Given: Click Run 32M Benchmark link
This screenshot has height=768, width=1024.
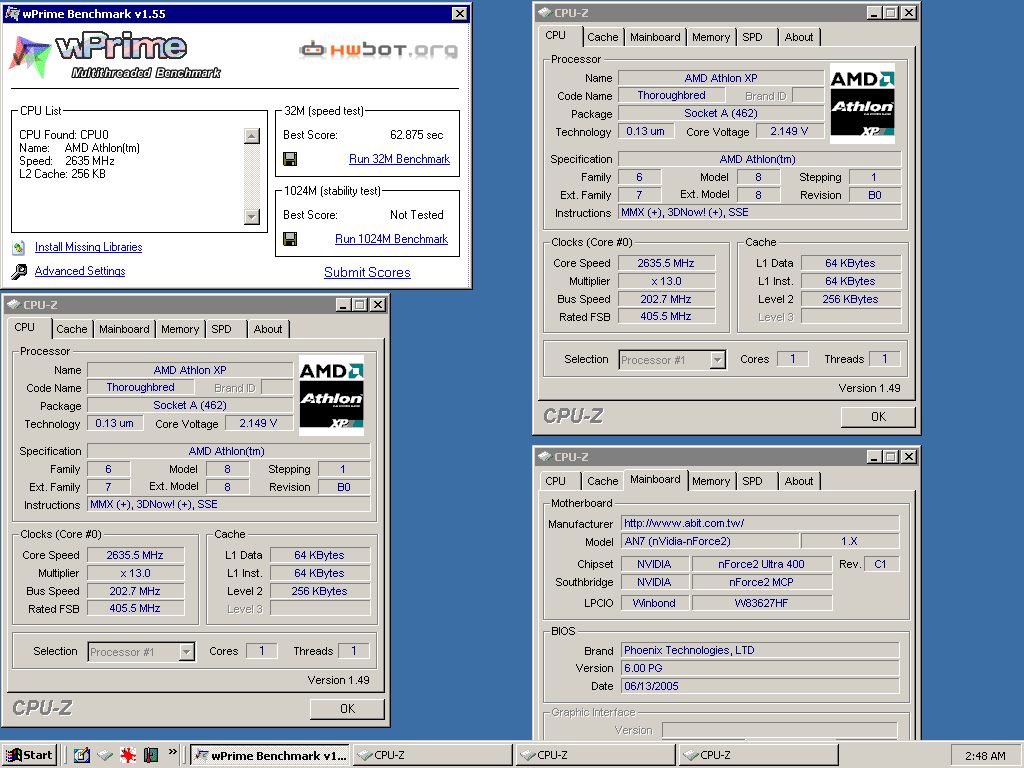Looking at the screenshot, I should 400,159.
